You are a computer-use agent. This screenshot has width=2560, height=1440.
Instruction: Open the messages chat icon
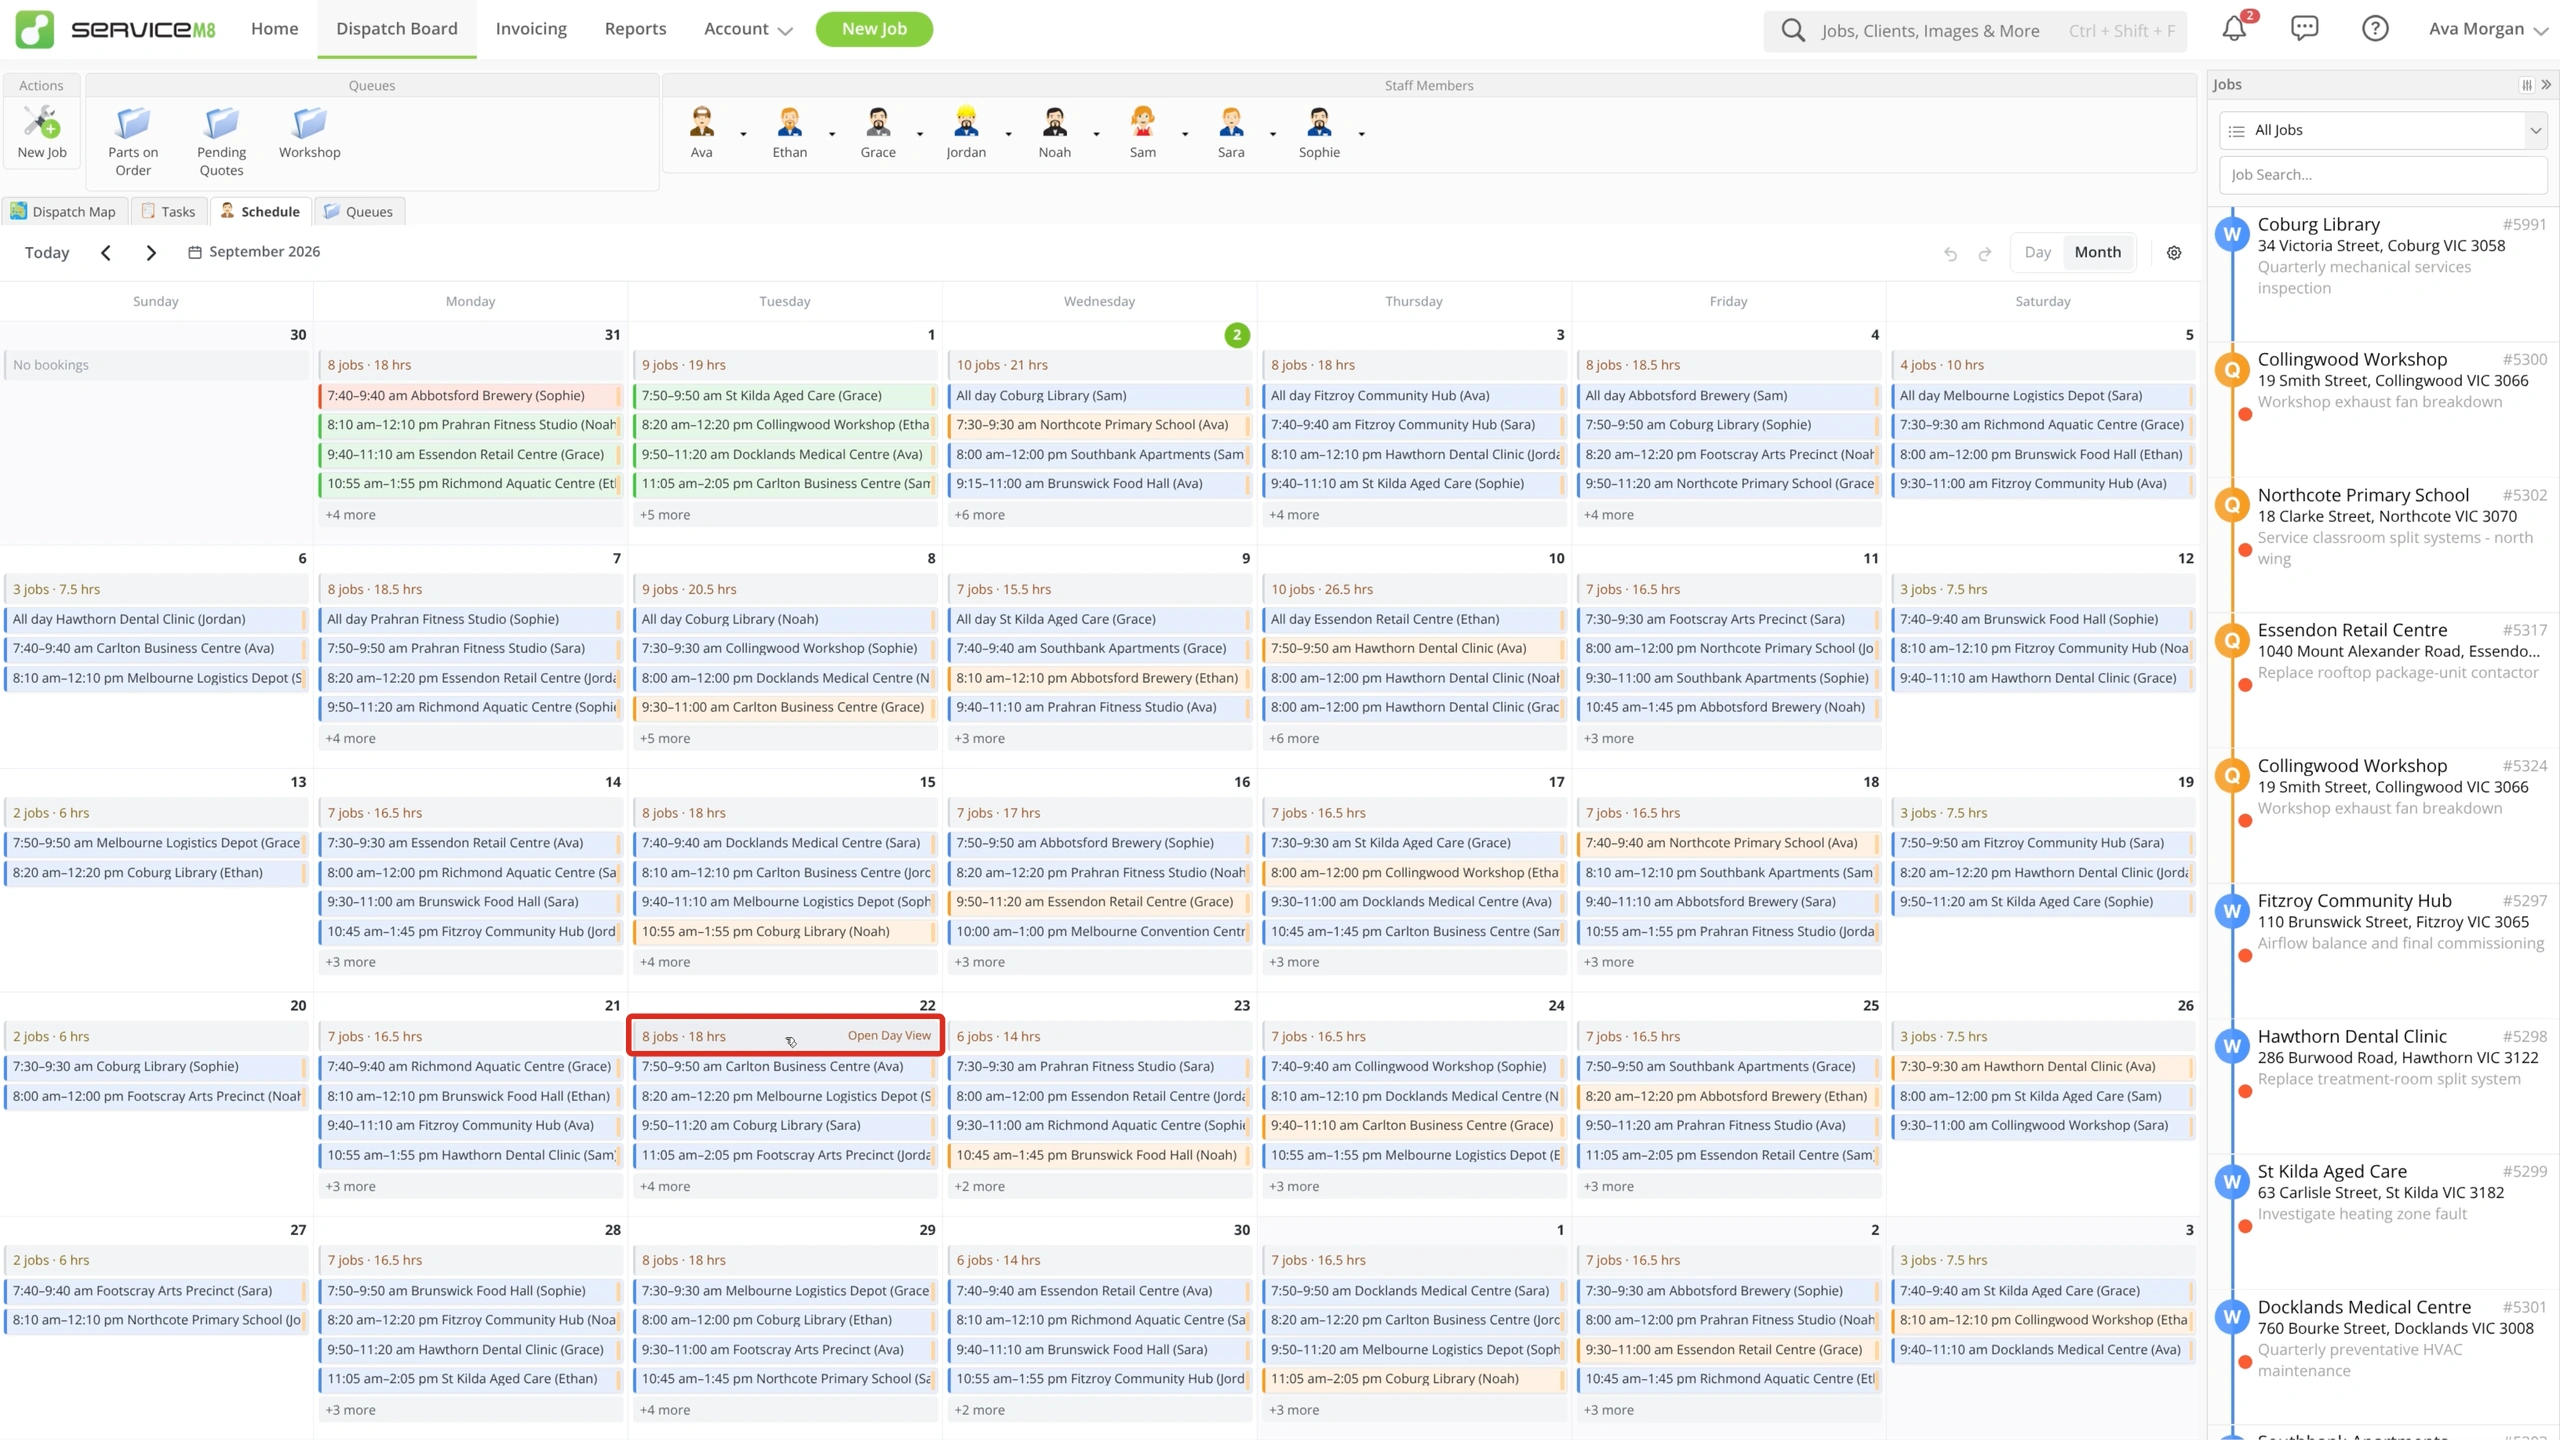pyautogui.click(x=2304, y=29)
